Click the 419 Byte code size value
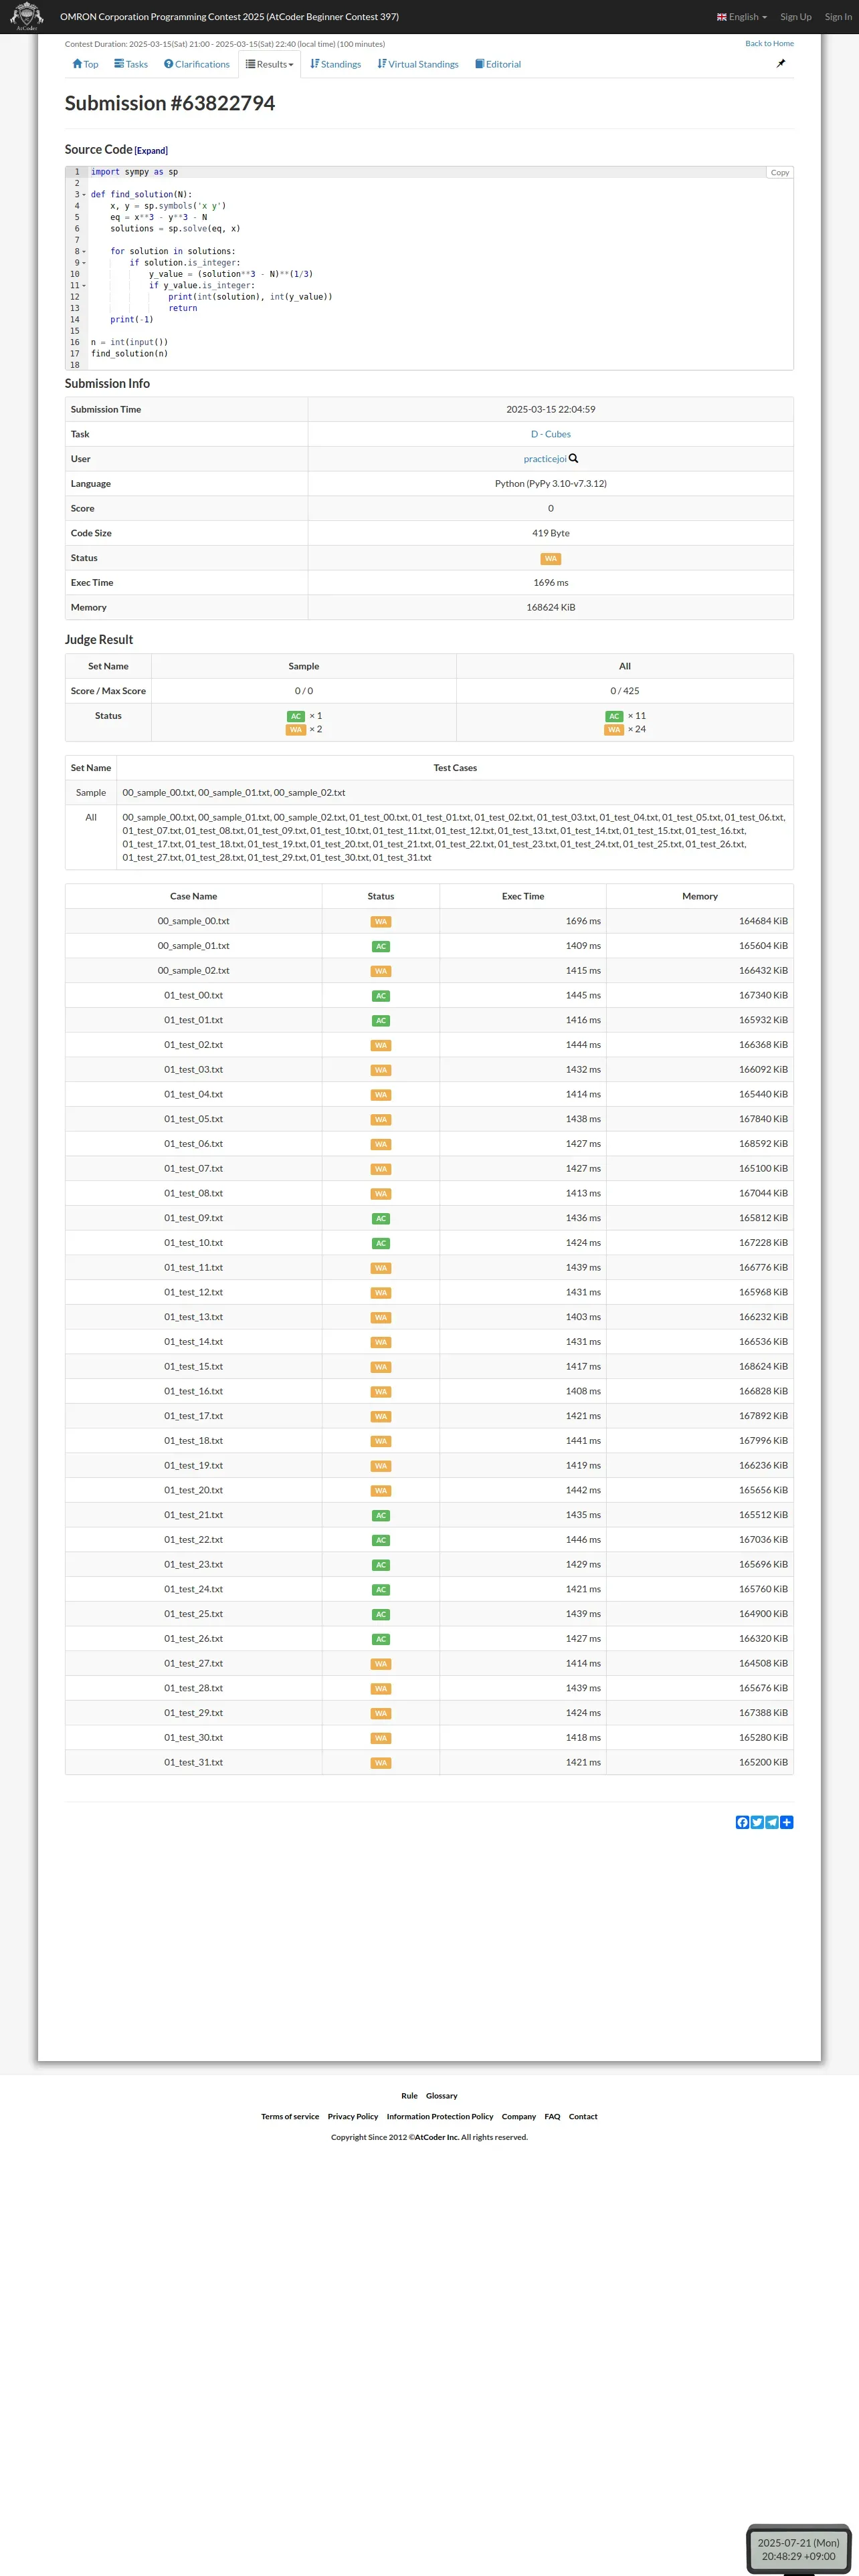This screenshot has height=2576, width=859. pyautogui.click(x=551, y=533)
